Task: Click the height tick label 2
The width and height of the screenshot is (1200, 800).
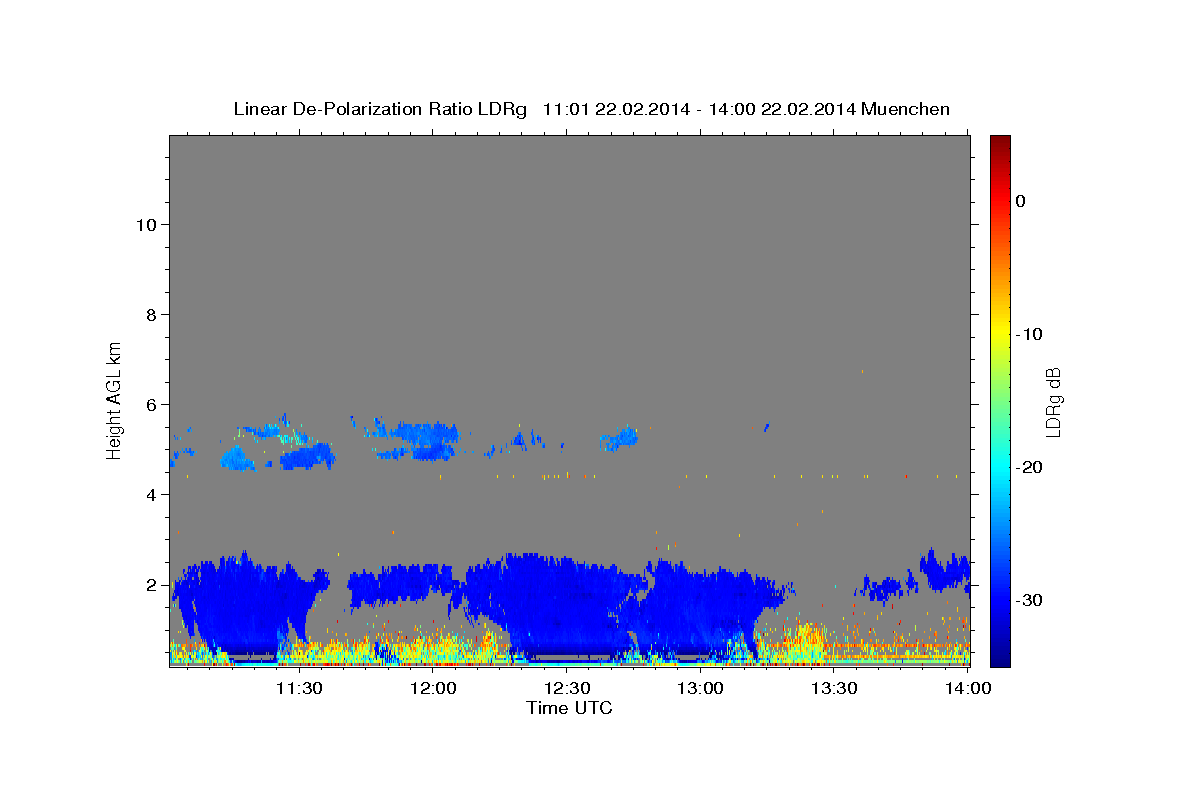Action: click(150, 584)
